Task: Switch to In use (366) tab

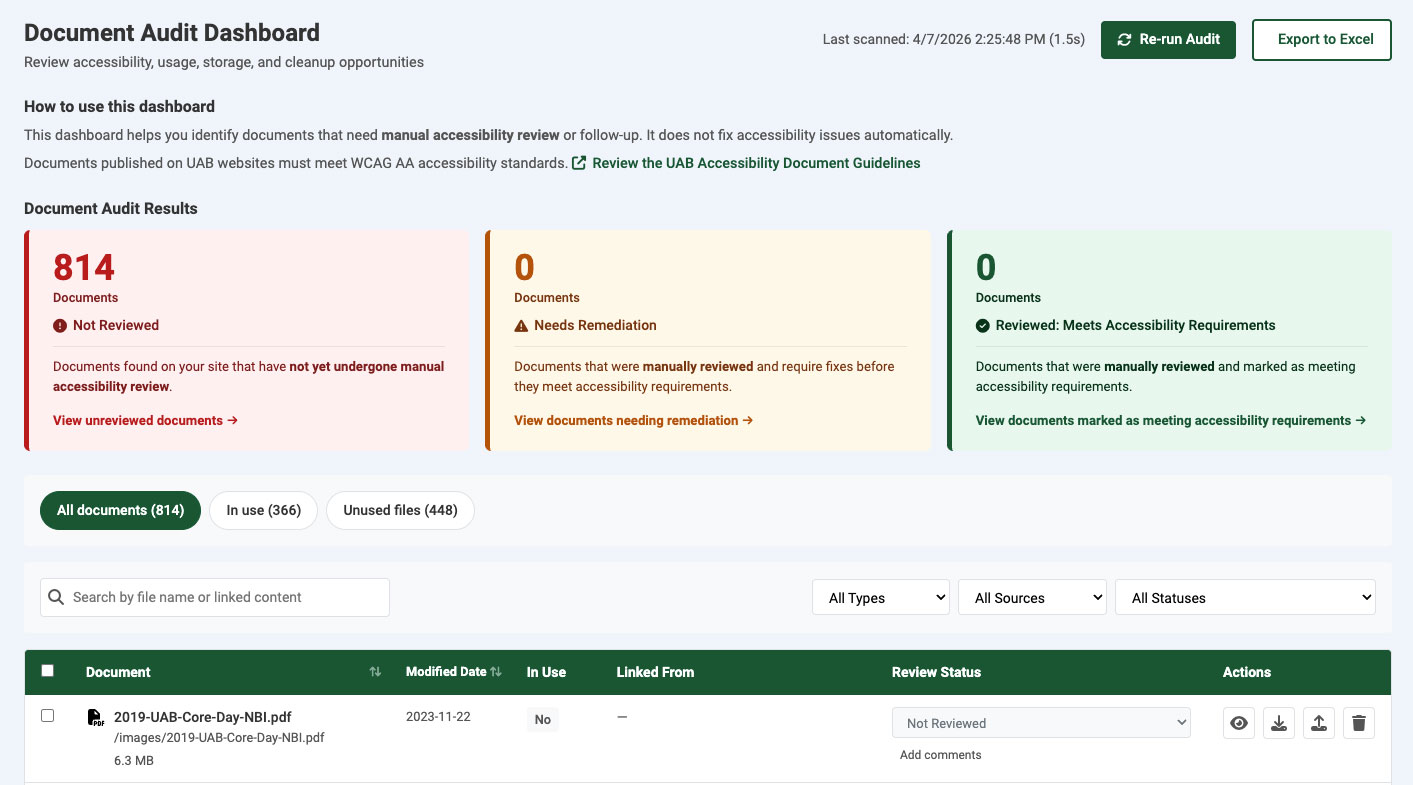Action: (263, 510)
